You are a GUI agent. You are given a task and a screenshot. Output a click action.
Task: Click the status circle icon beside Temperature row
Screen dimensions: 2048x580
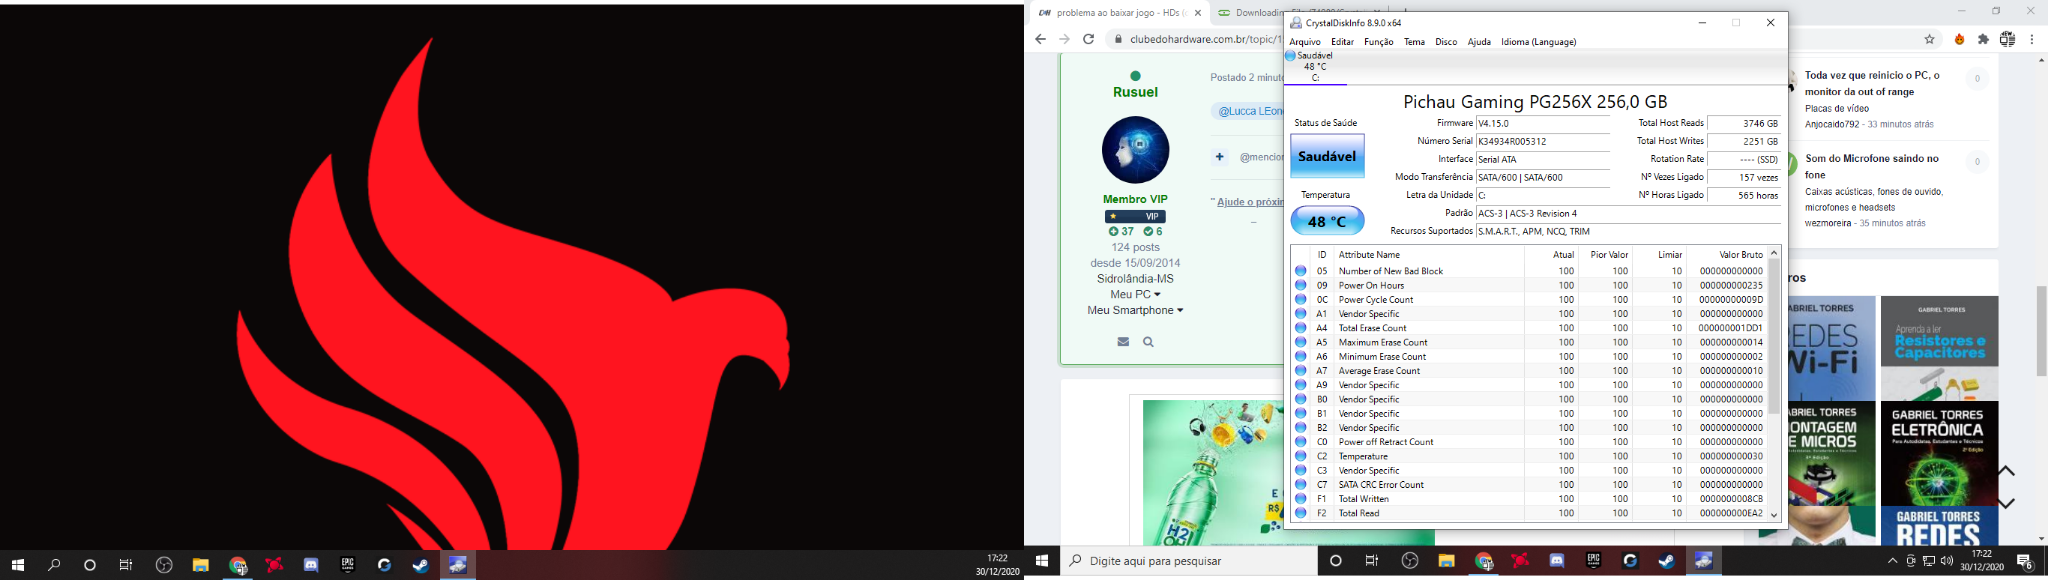coord(1301,456)
